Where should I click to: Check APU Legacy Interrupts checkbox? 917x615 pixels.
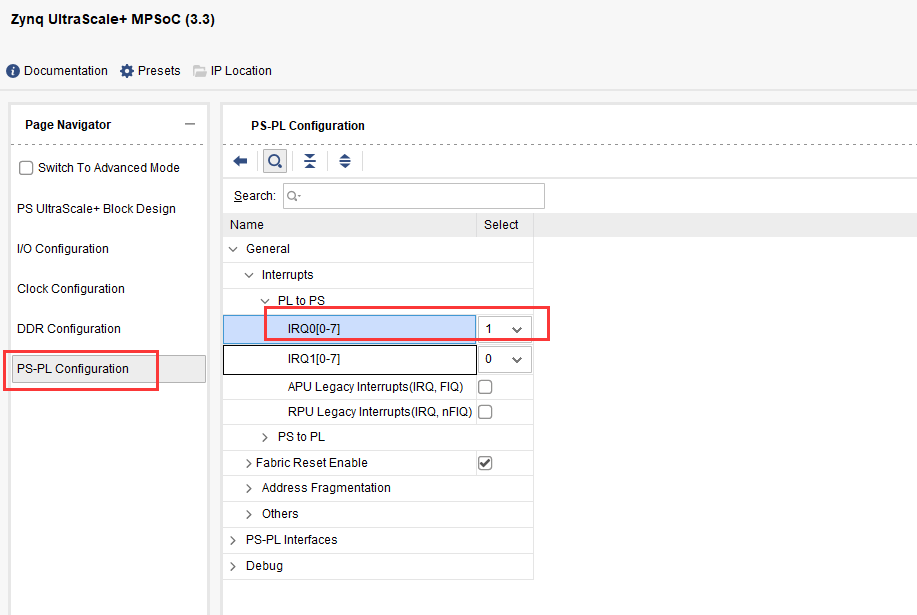tap(485, 387)
